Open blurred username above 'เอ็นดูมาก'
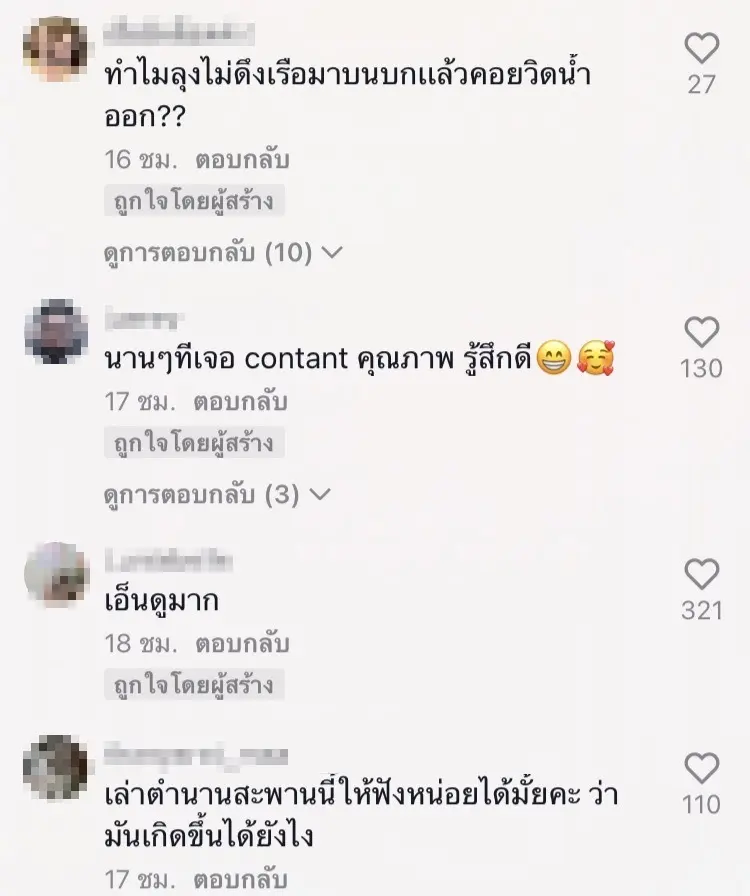This screenshot has height=896, width=750. click(169, 561)
